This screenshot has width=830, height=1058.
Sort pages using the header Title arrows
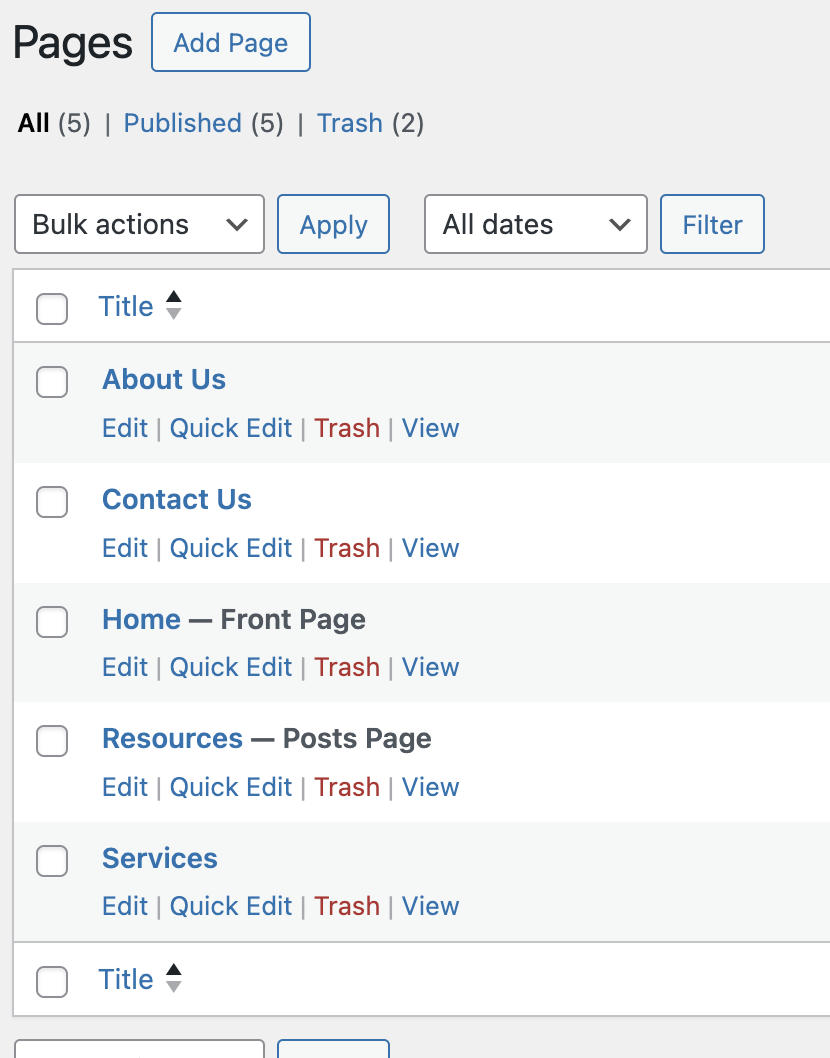tap(173, 306)
